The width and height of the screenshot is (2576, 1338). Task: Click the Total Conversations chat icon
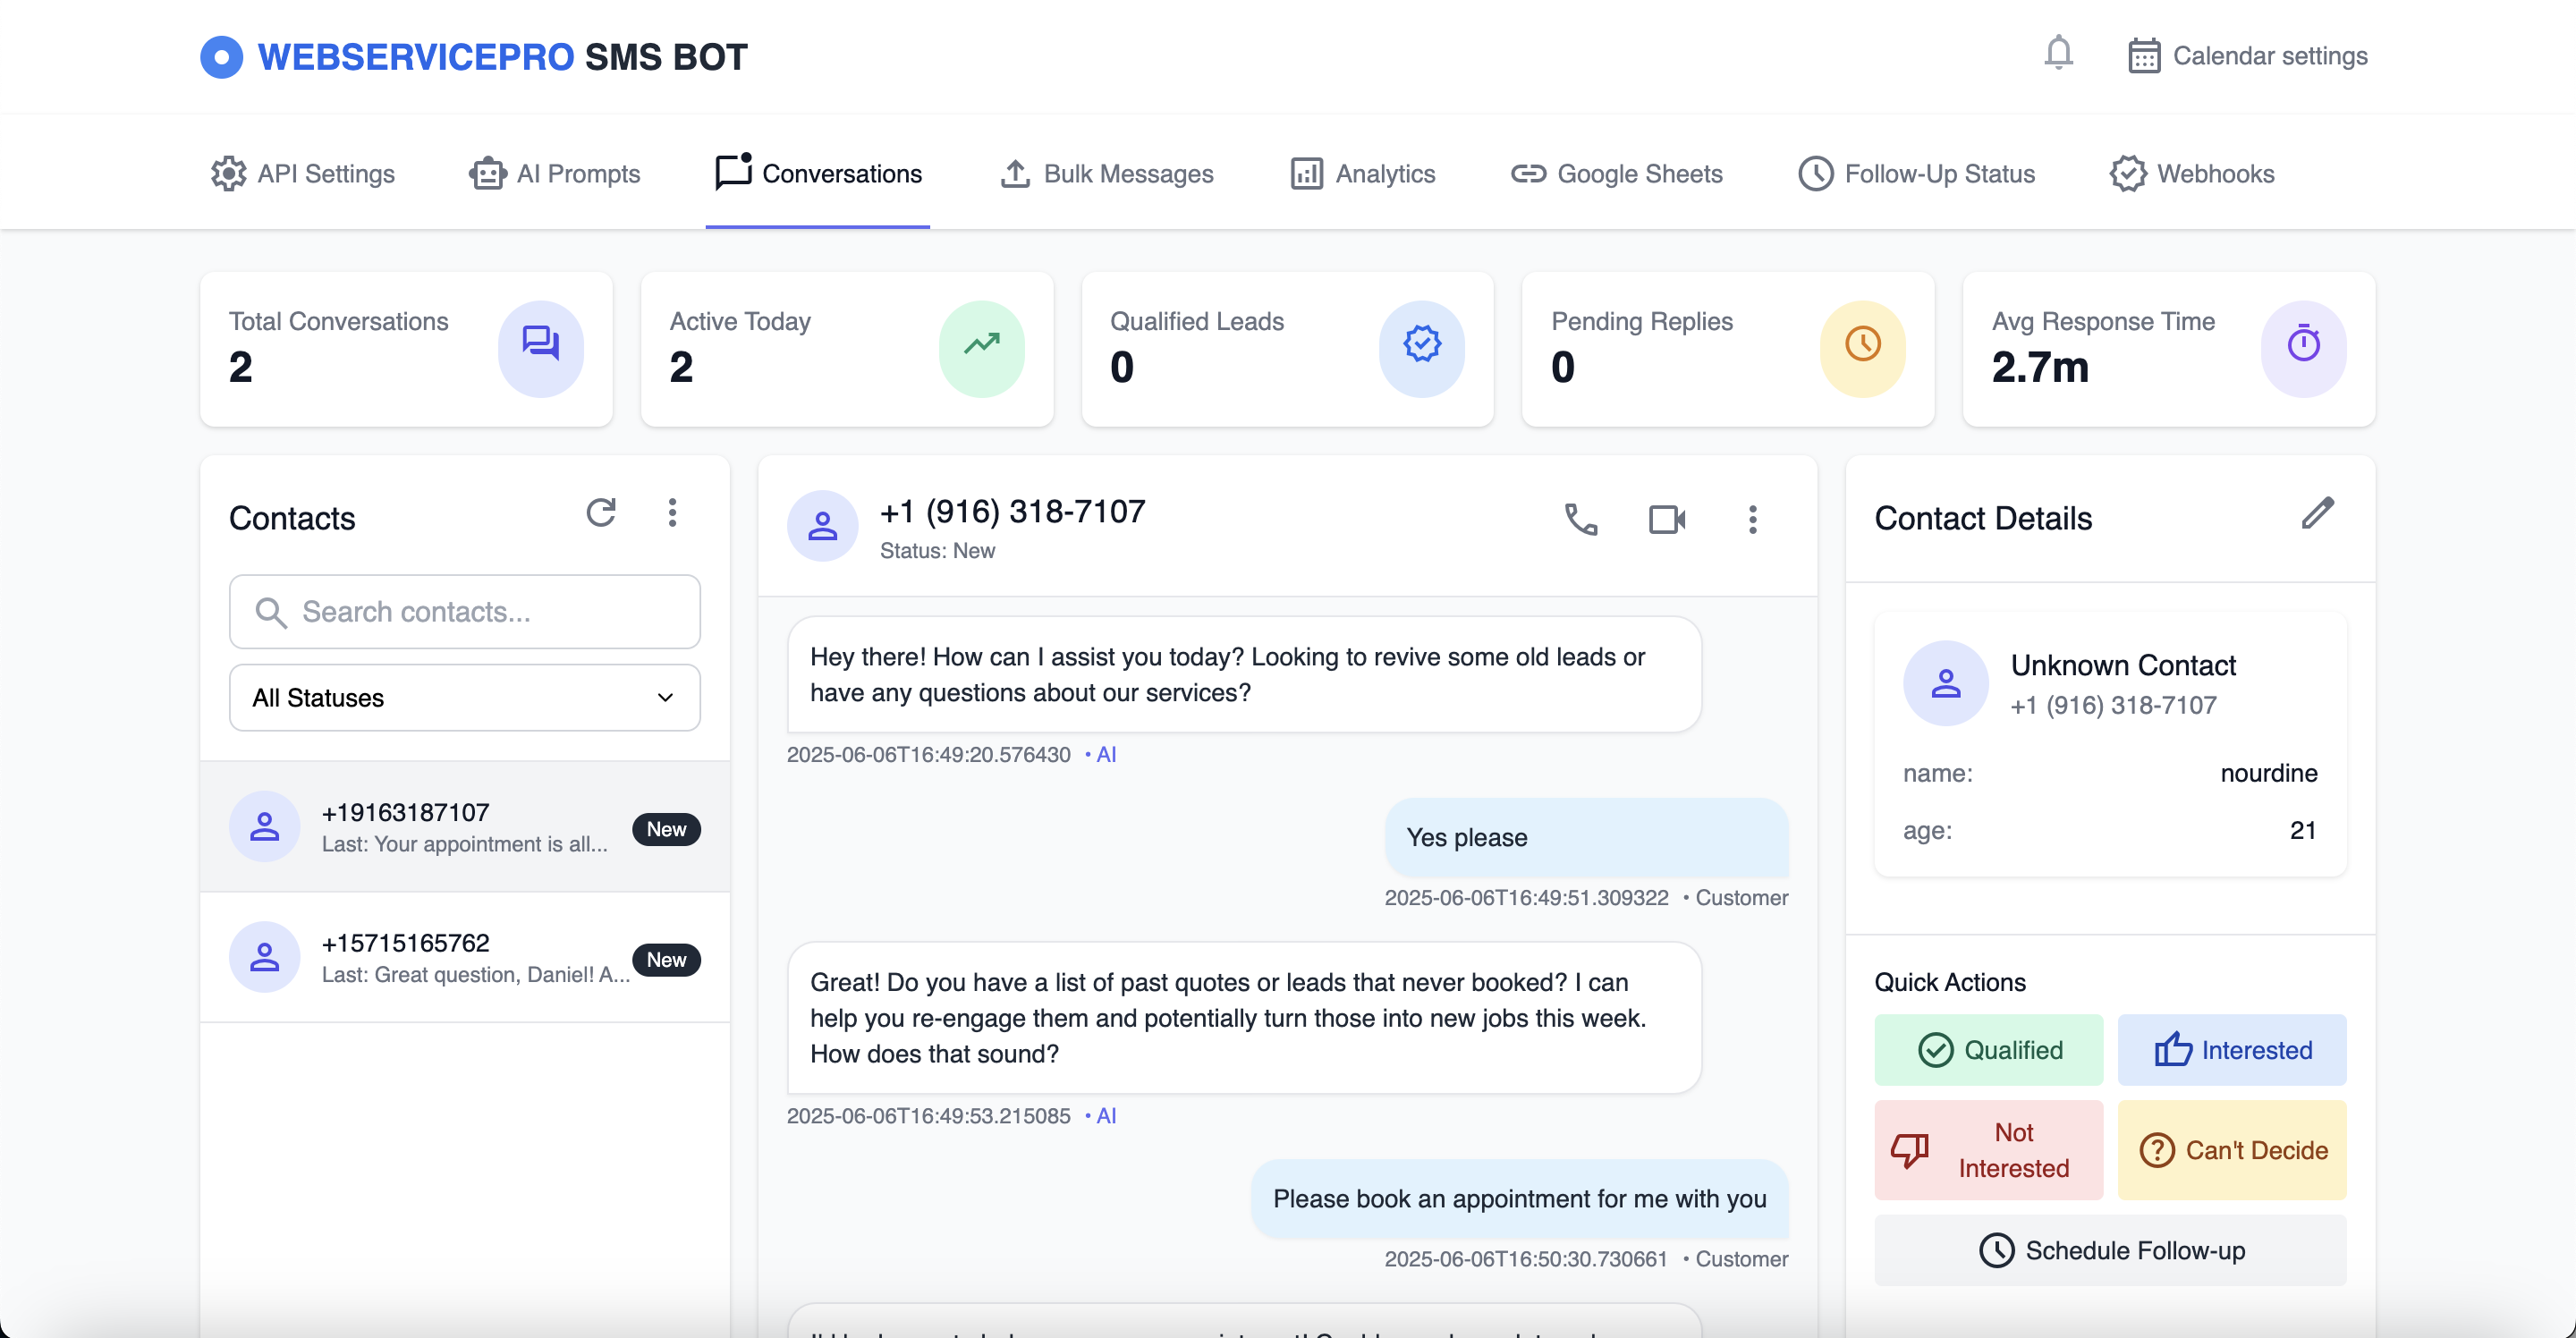tap(540, 346)
